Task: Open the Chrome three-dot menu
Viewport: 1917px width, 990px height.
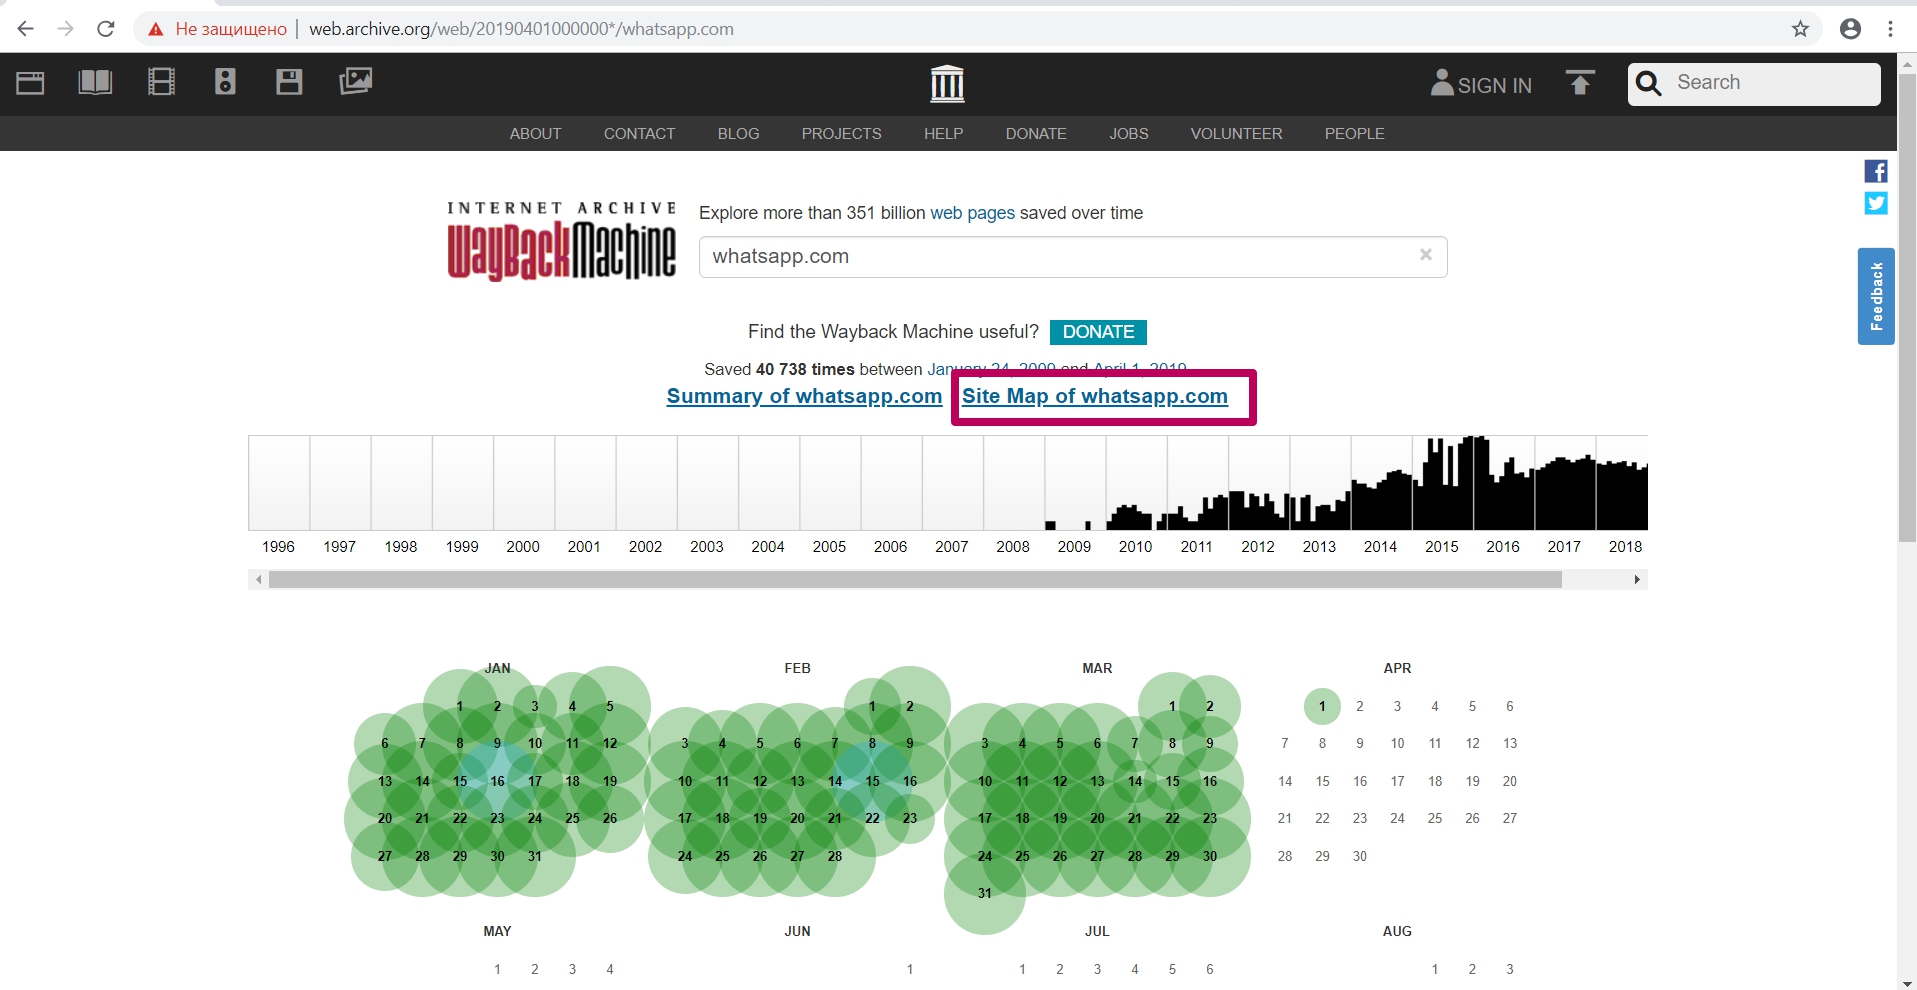Action: 1890,29
